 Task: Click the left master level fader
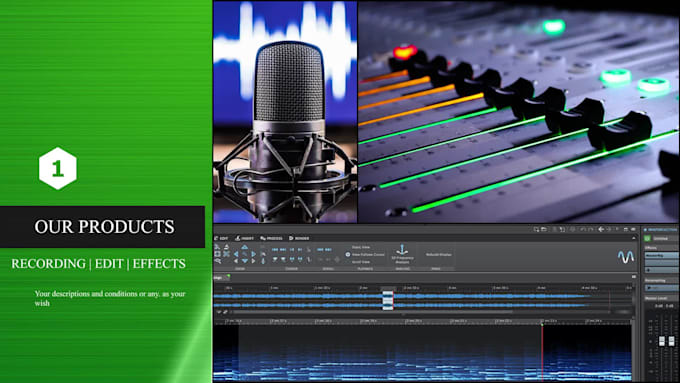[x=662, y=341]
